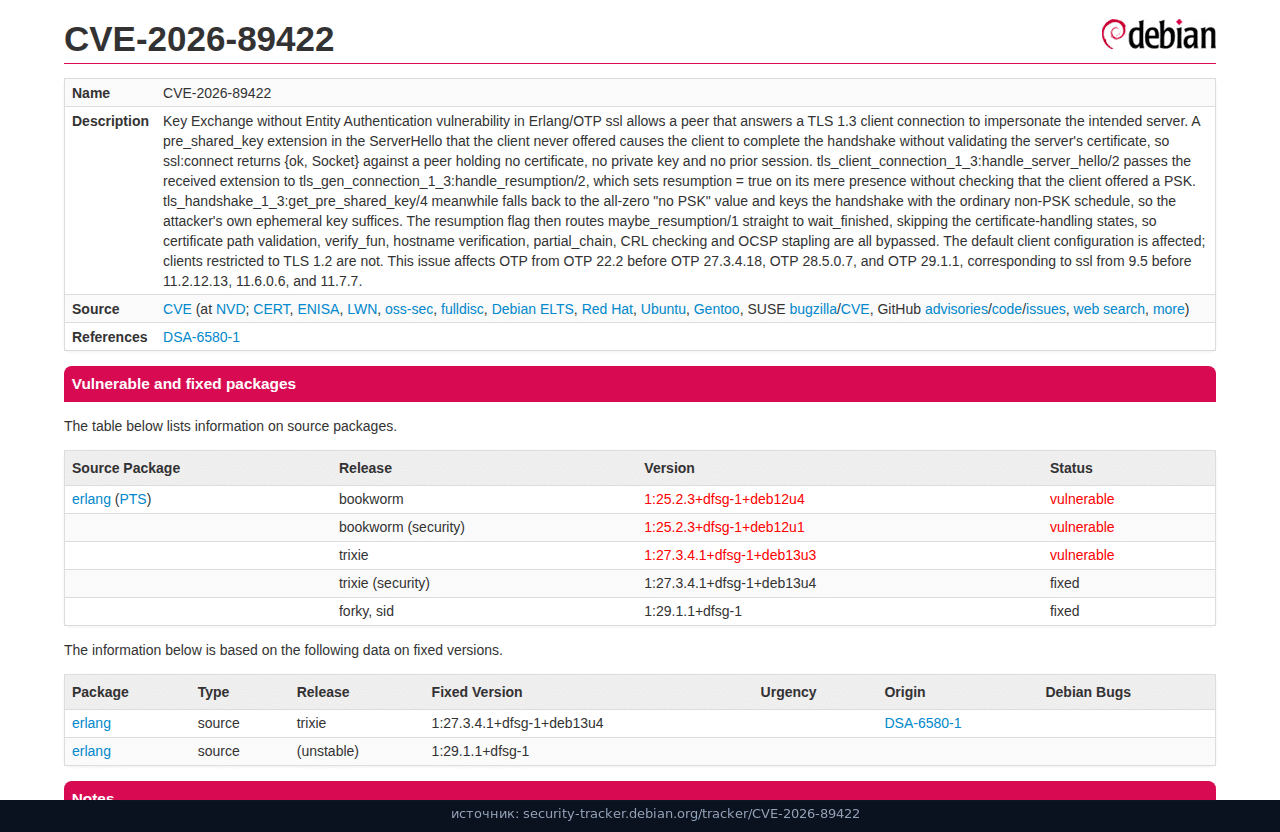
Task: Open the Gentoo link
Action: [x=717, y=309]
